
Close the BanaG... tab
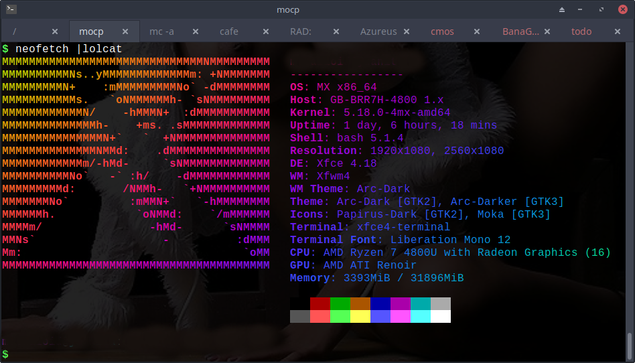click(547, 32)
